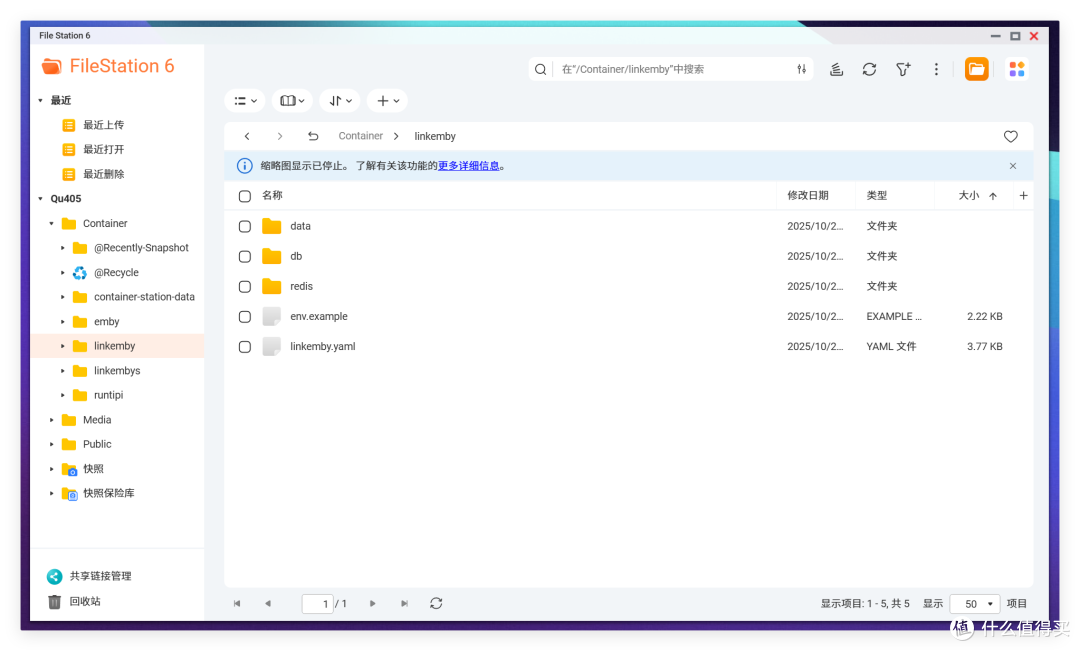
Task: Select the 快照保险库 tree folder
Action: (x=108, y=493)
